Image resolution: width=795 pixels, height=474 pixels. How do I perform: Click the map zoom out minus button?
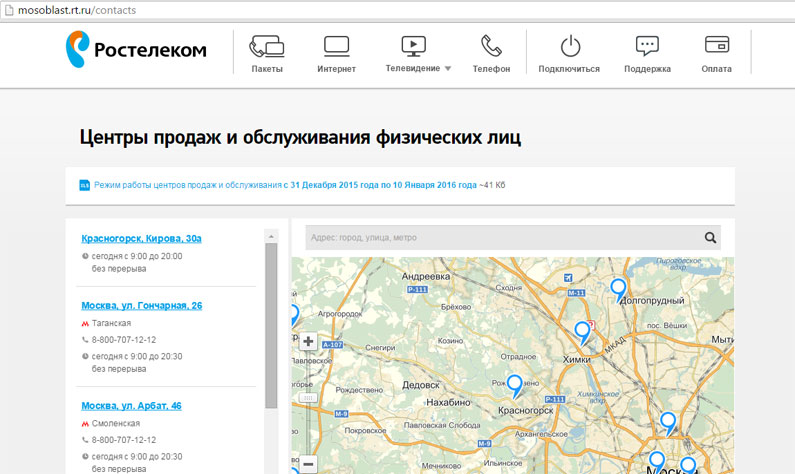[x=308, y=464]
